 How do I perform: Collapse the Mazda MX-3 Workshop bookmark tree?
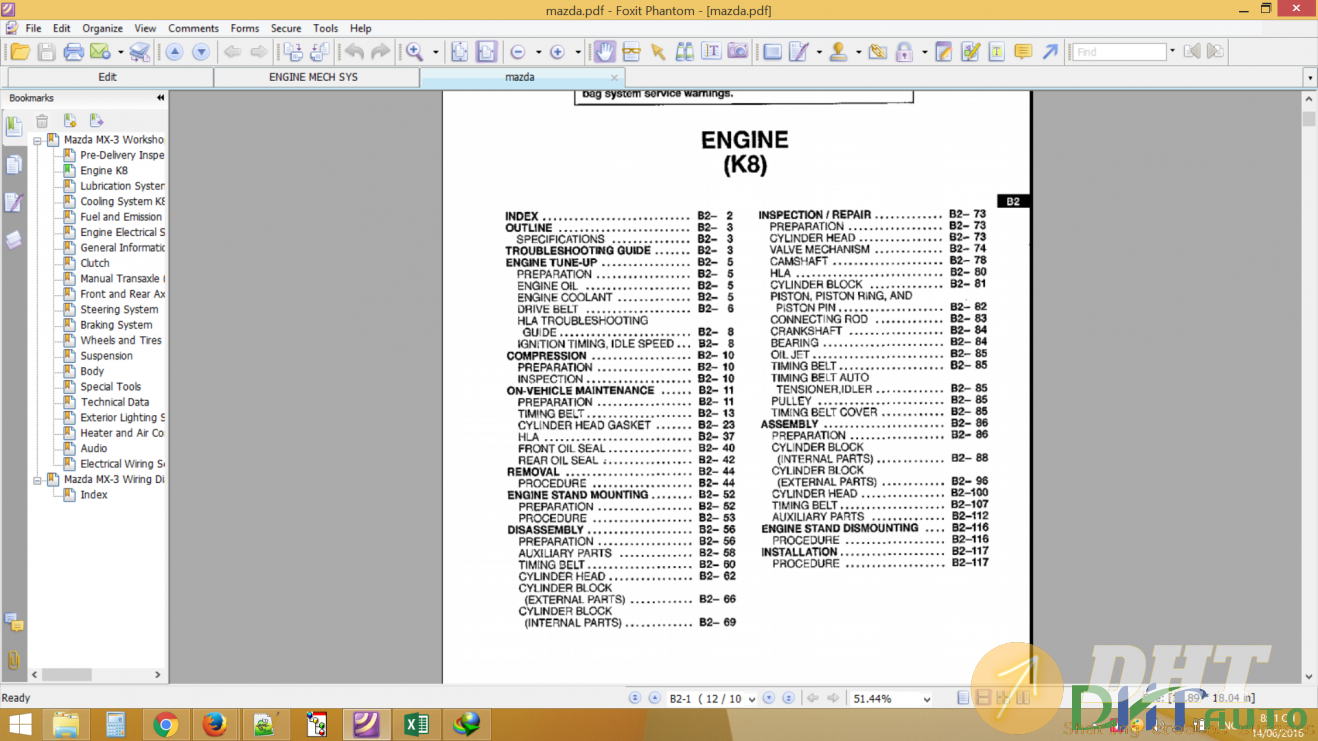(37, 141)
